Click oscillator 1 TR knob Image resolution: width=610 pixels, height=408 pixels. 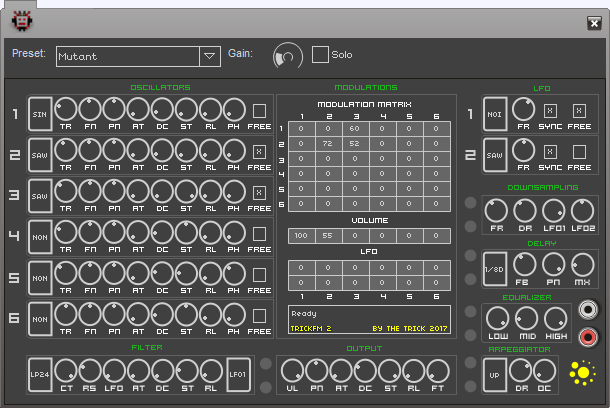pos(67,109)
